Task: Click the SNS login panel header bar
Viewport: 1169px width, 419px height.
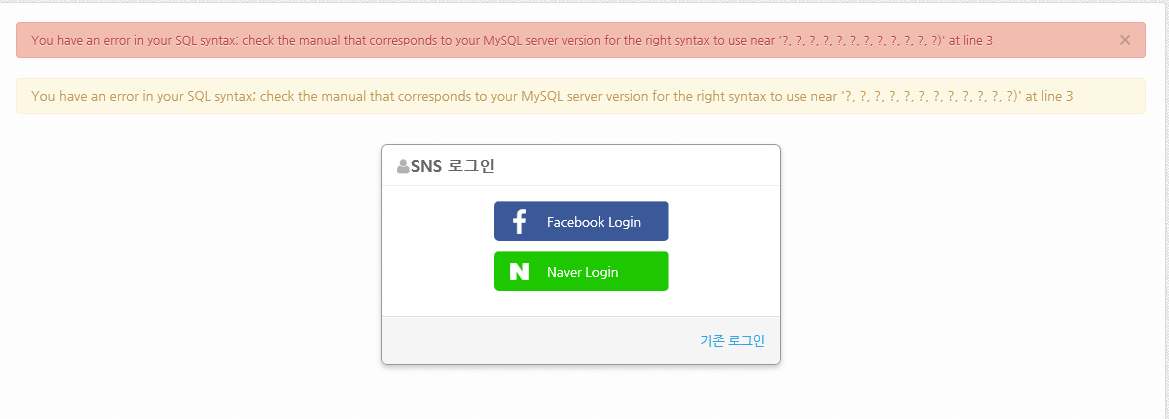Action: (581, 166)
